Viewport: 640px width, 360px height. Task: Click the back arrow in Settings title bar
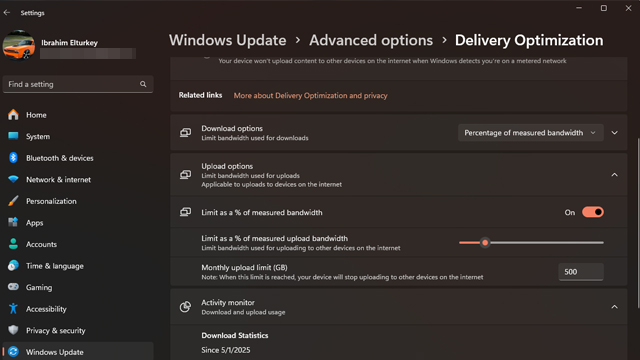[x=7, y=13]
